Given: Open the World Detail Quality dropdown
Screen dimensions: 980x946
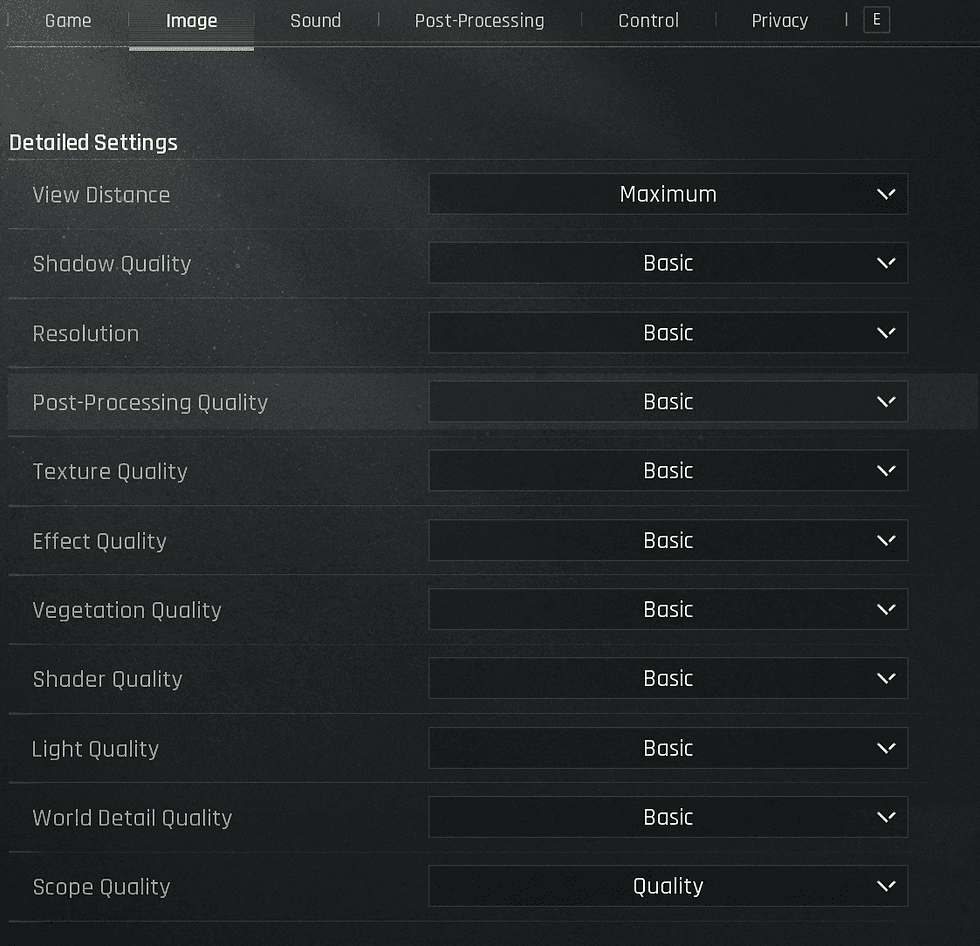Looking at the screenshot, I should pos(668,816).
